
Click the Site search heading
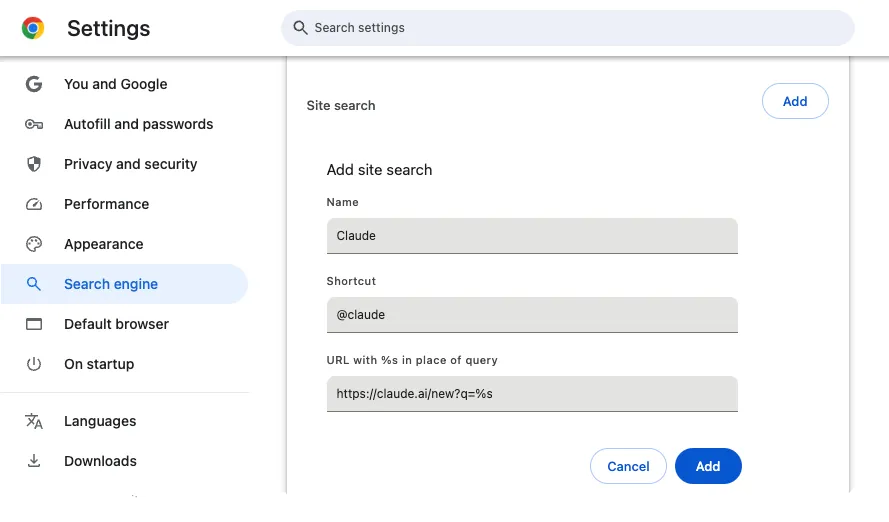tap(341, 105)
